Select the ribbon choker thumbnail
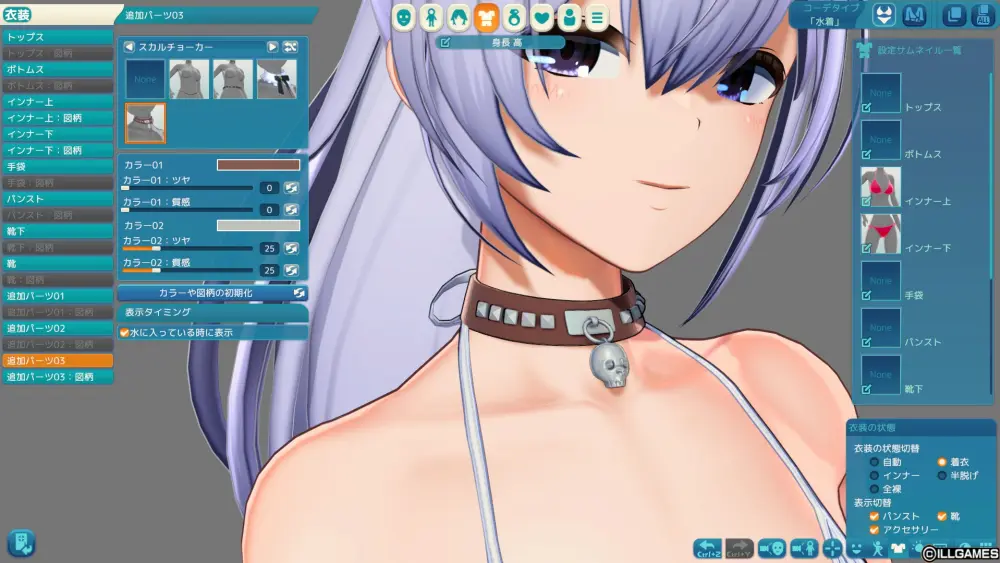1000x563 pixels. [277, 79]
